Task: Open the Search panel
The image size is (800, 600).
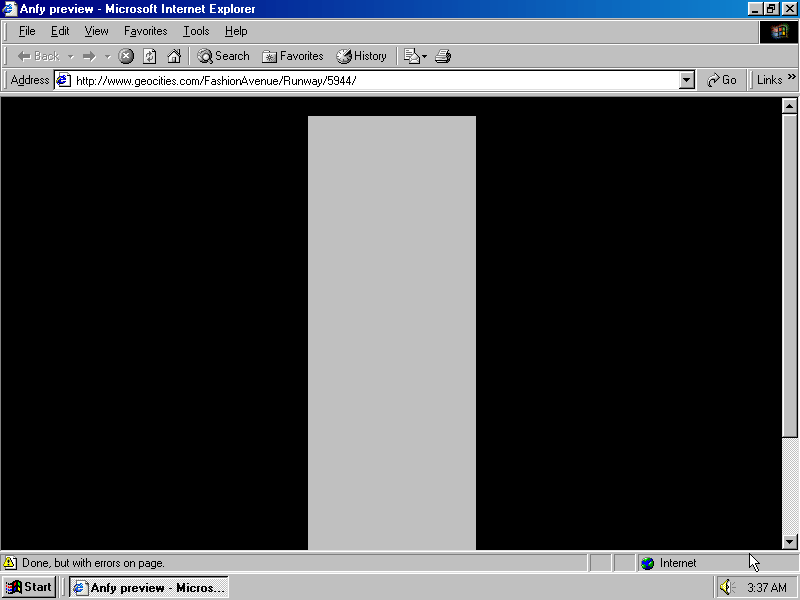Action: coord(223,56)
